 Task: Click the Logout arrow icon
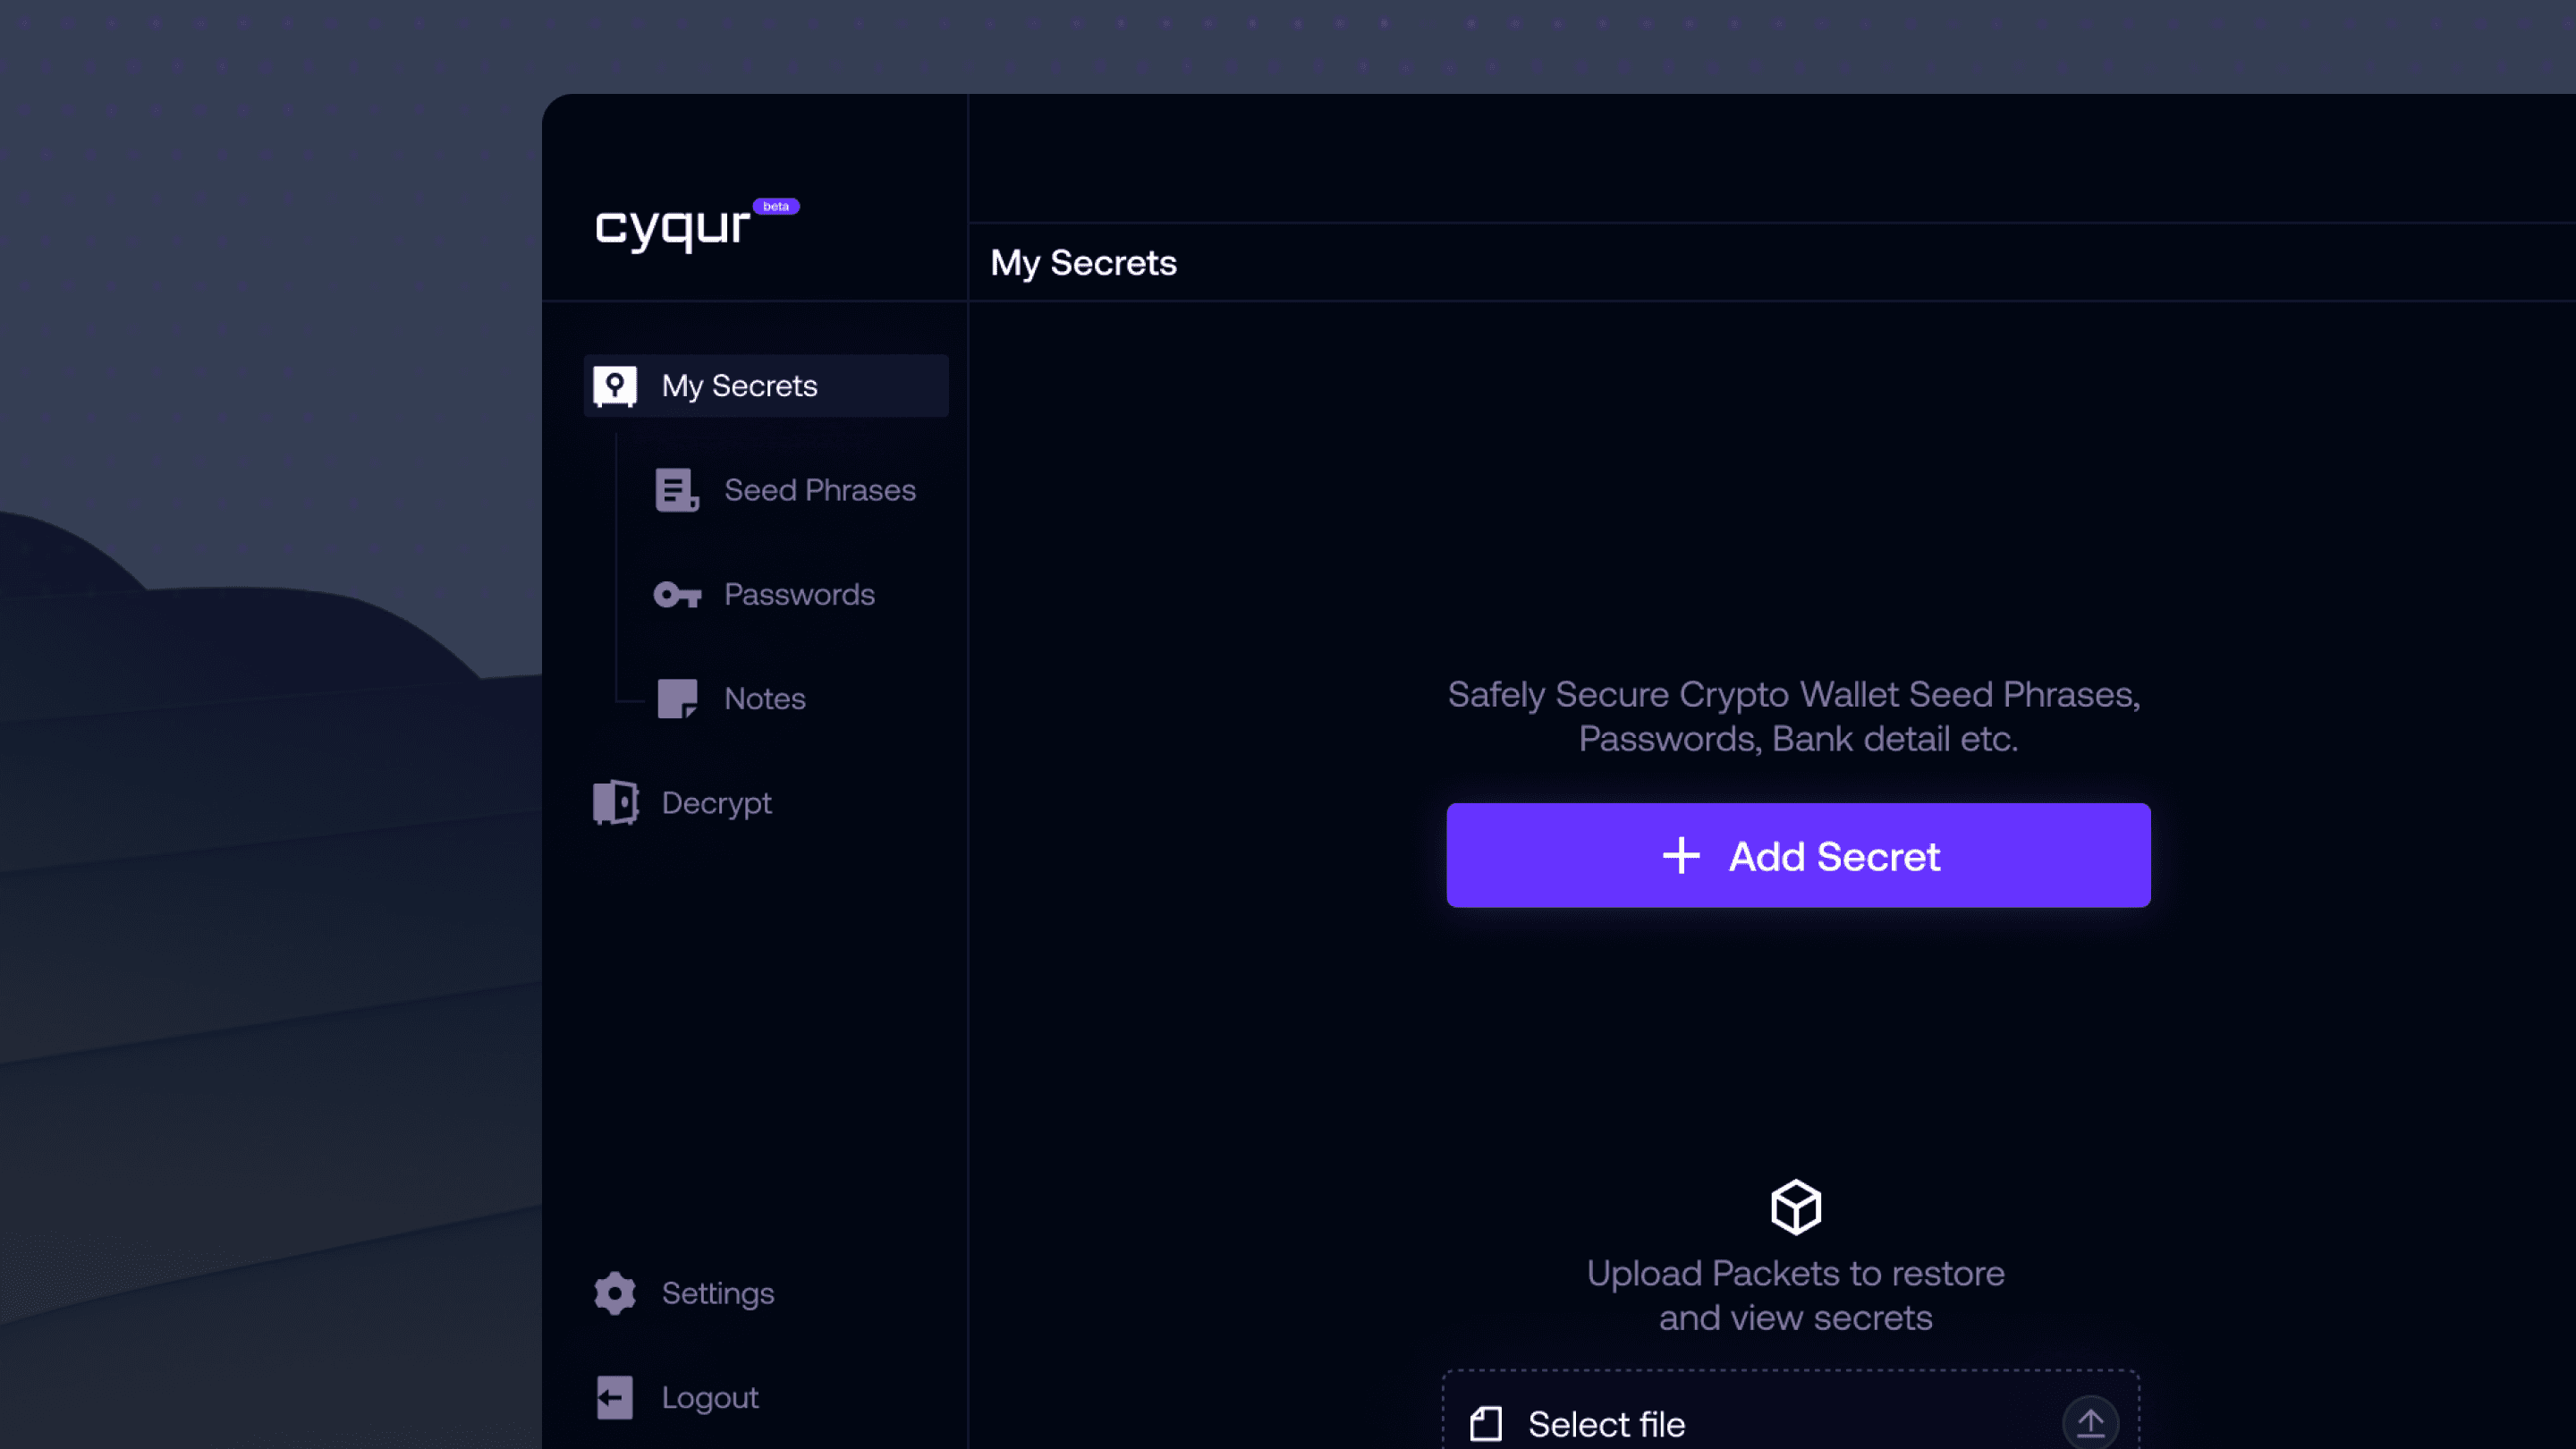(613, 1396)
